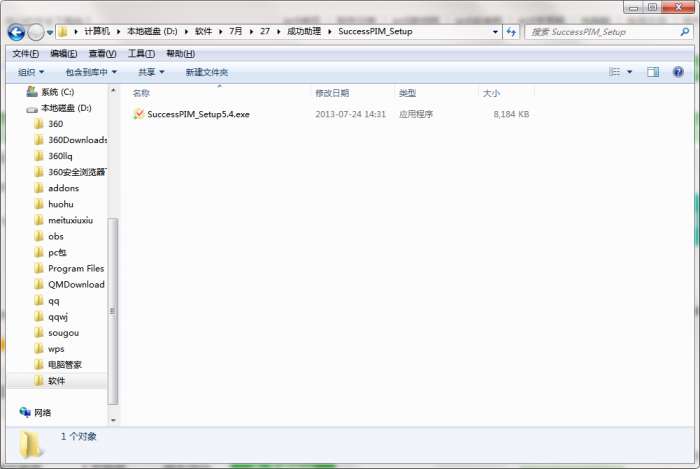Select 本地磁盘 (D:) in the navigation tree
The height and width of the screenshot is (469, 700).
pos(66,108)
